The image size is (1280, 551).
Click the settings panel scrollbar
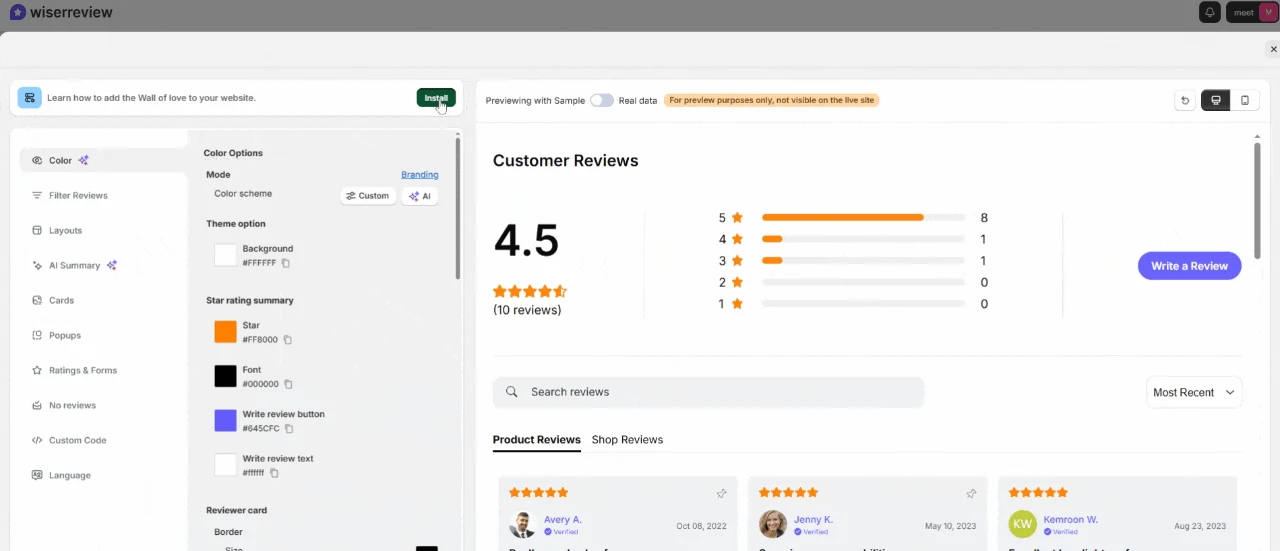pyautogui.click(x=458, y=208)
